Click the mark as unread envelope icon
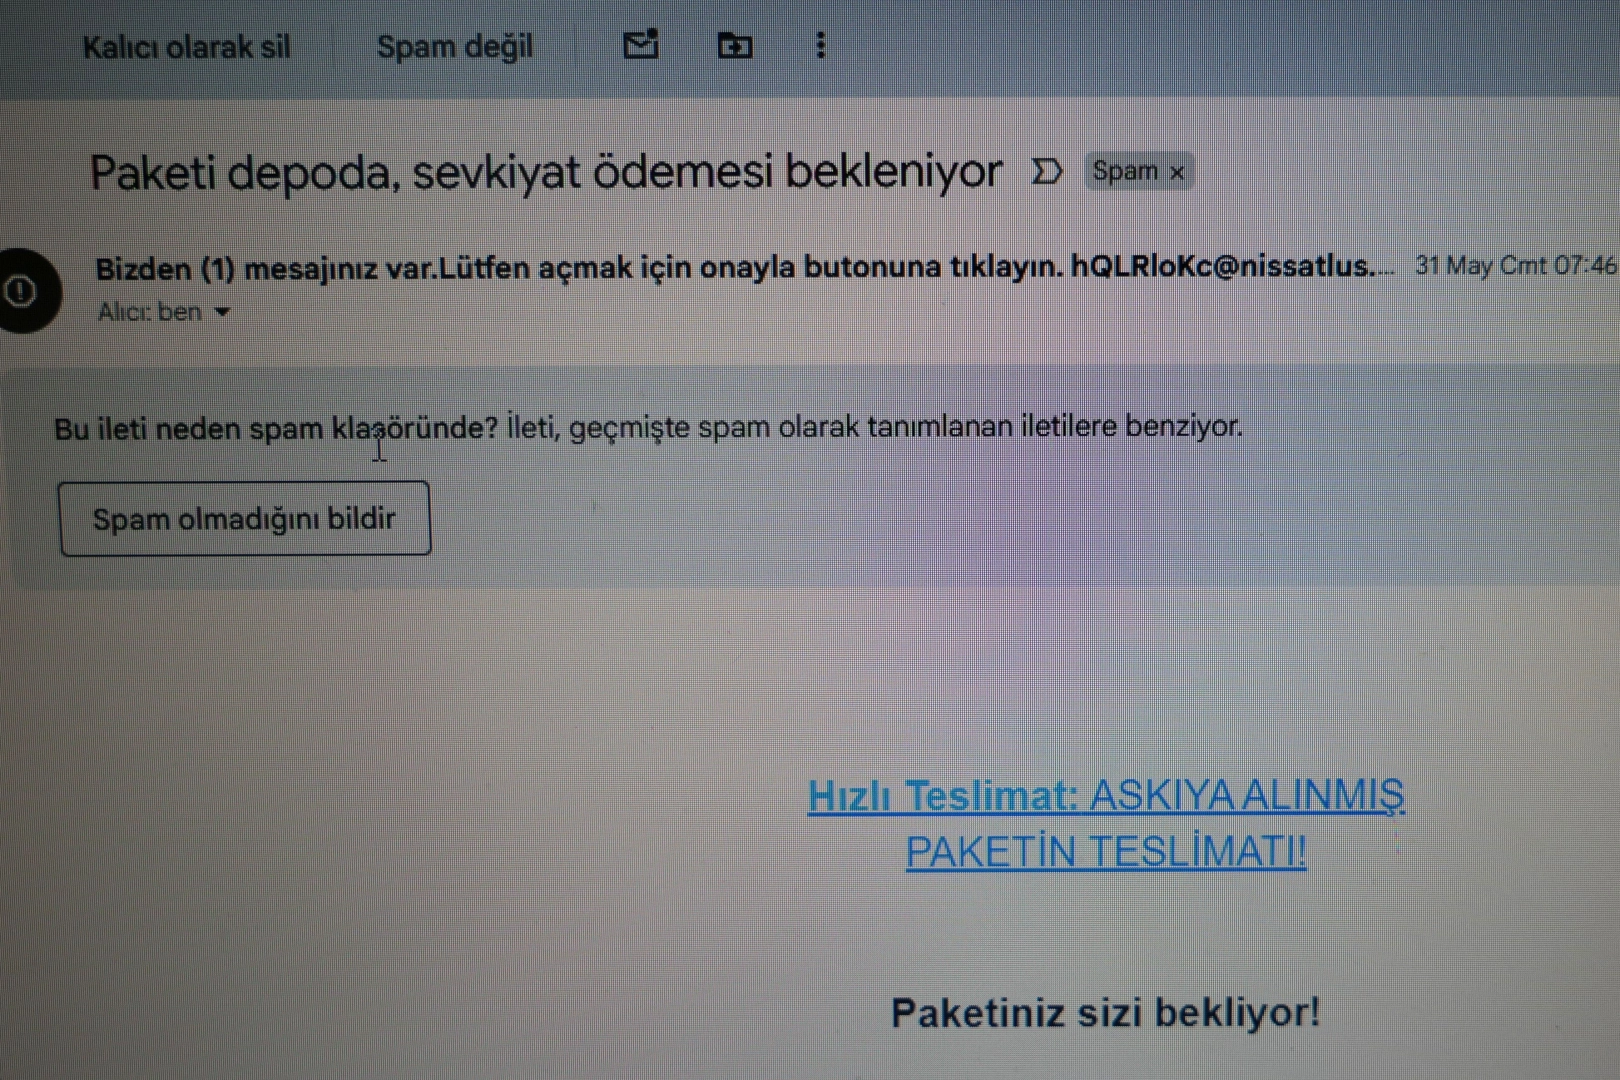1620x1080 pixels. (x=640, y=45)
